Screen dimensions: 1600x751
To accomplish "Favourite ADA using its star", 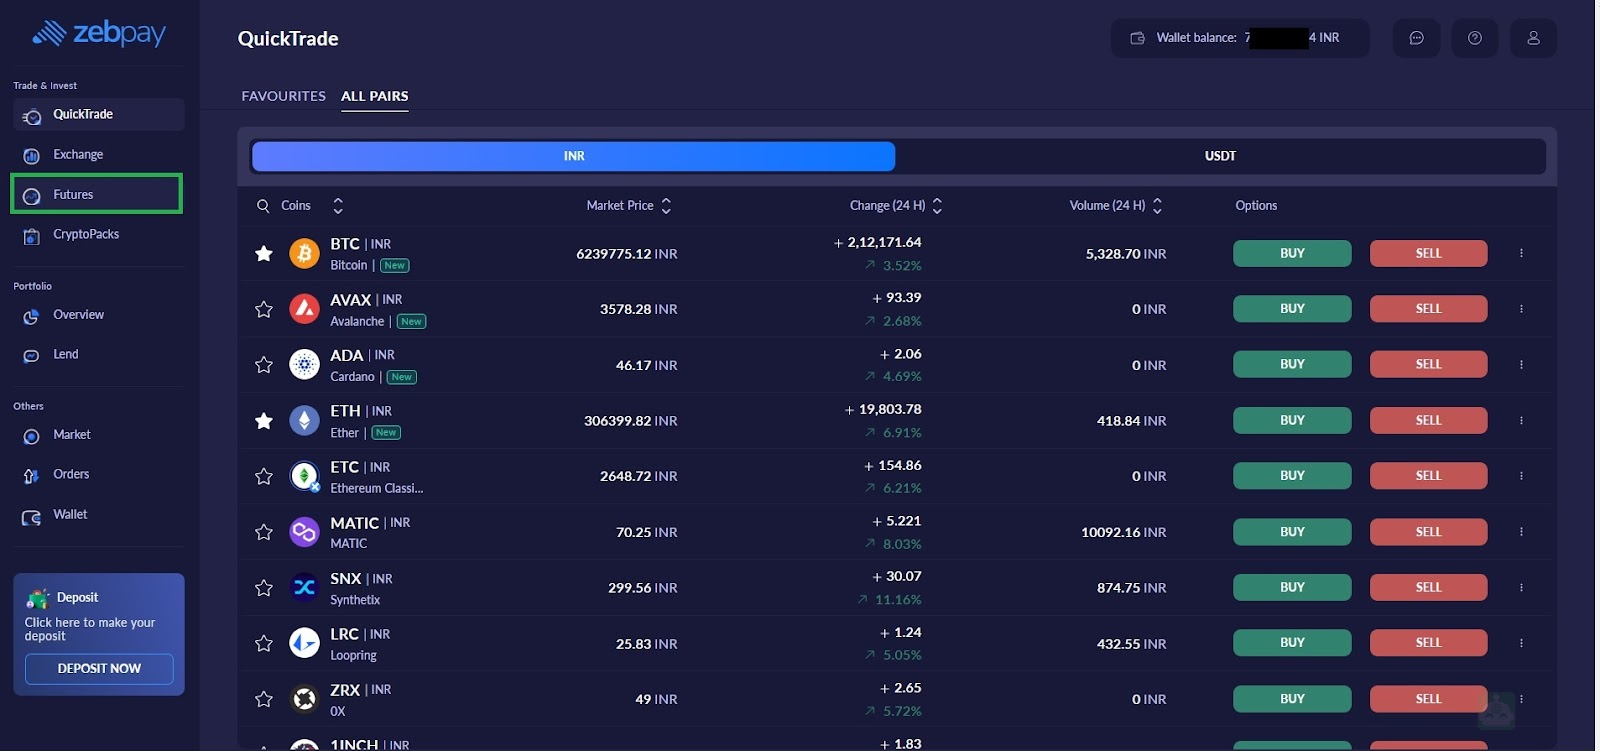I will click(264, 365).
